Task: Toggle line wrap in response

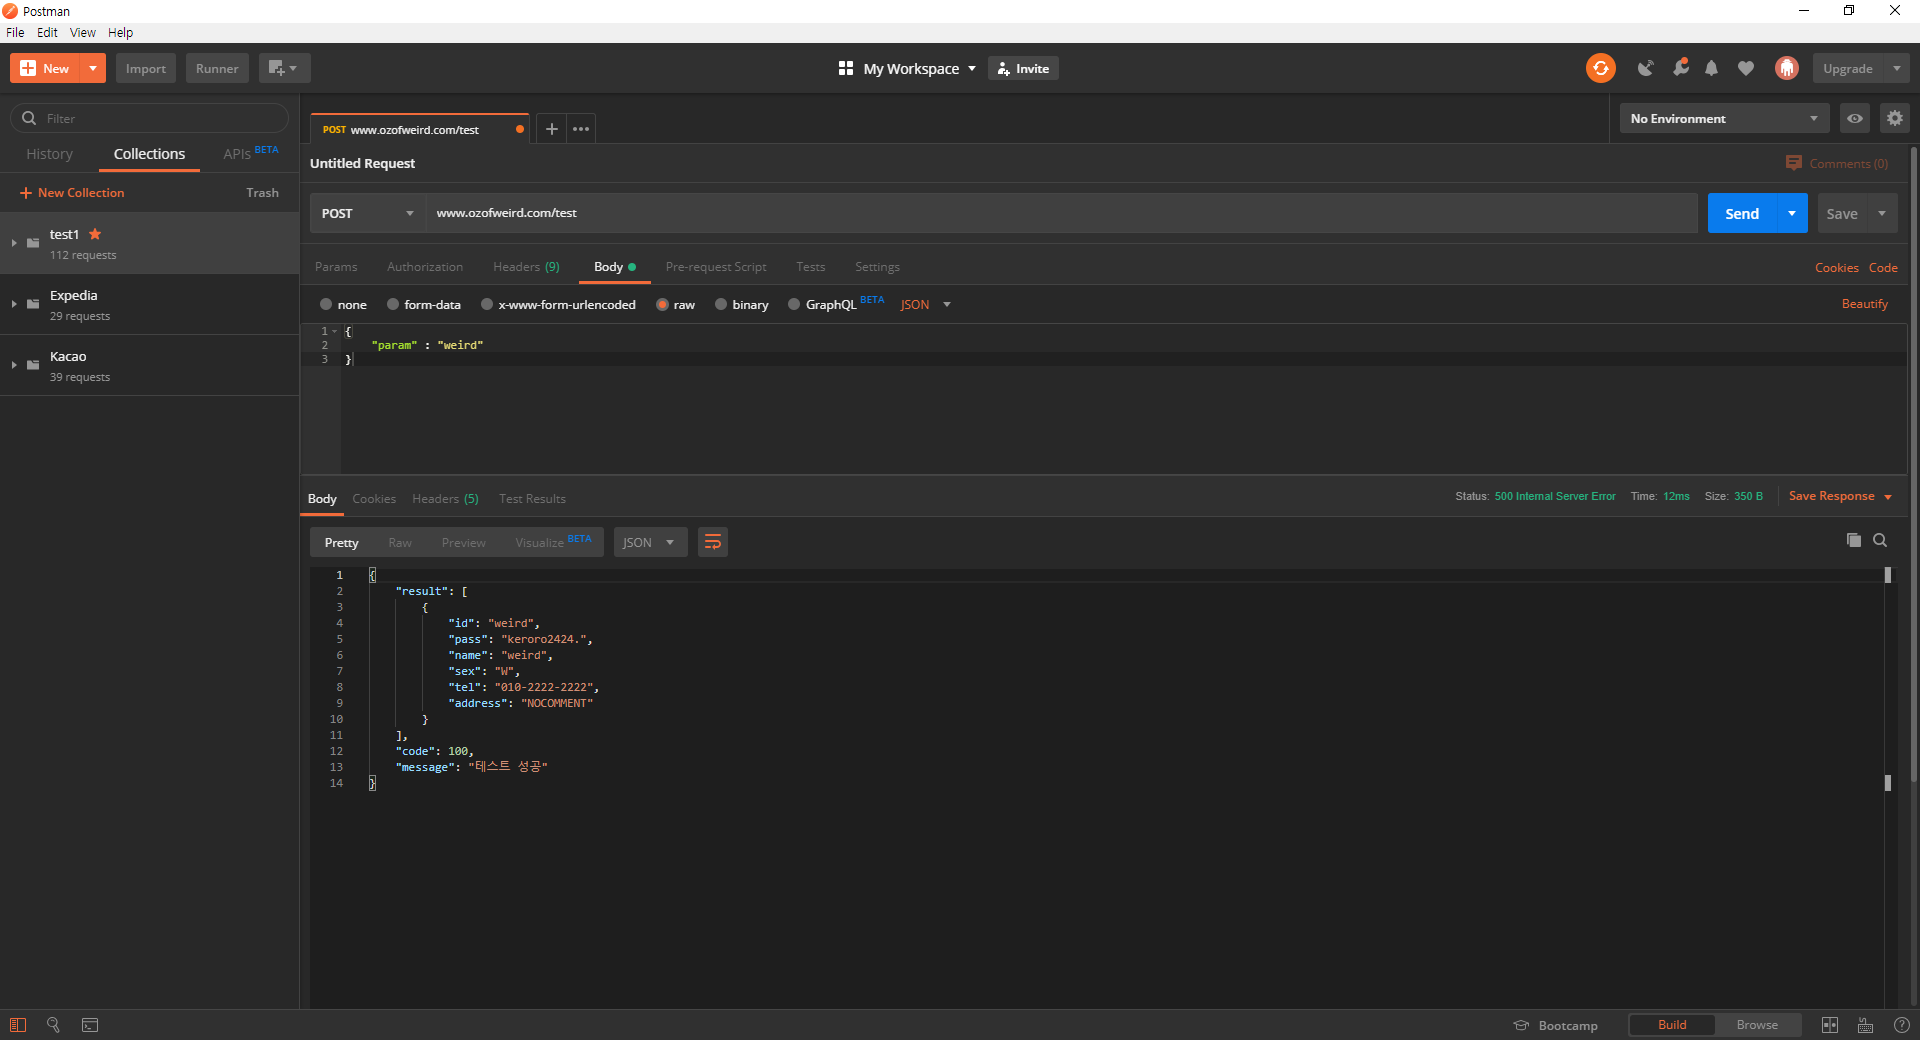Action: (x=713, y=542)
